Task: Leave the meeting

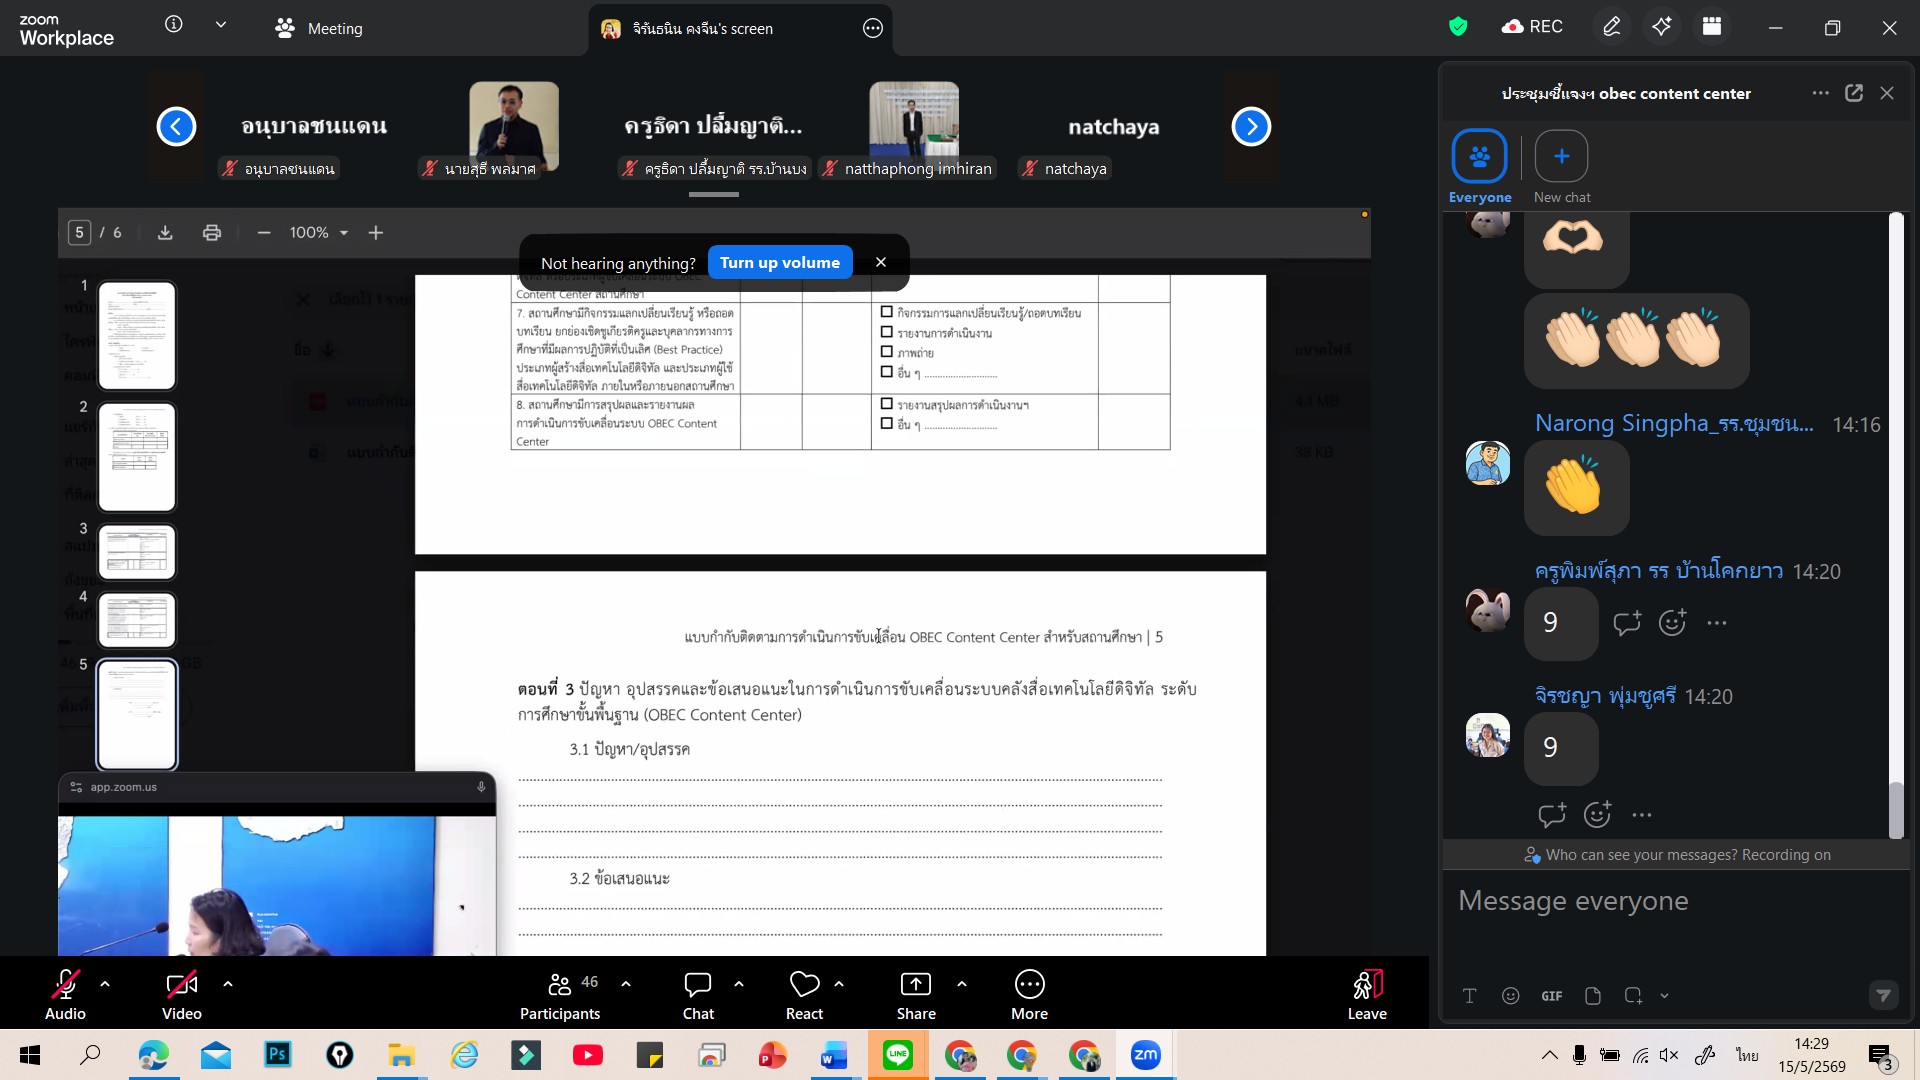Action: tap(1367, 994)
